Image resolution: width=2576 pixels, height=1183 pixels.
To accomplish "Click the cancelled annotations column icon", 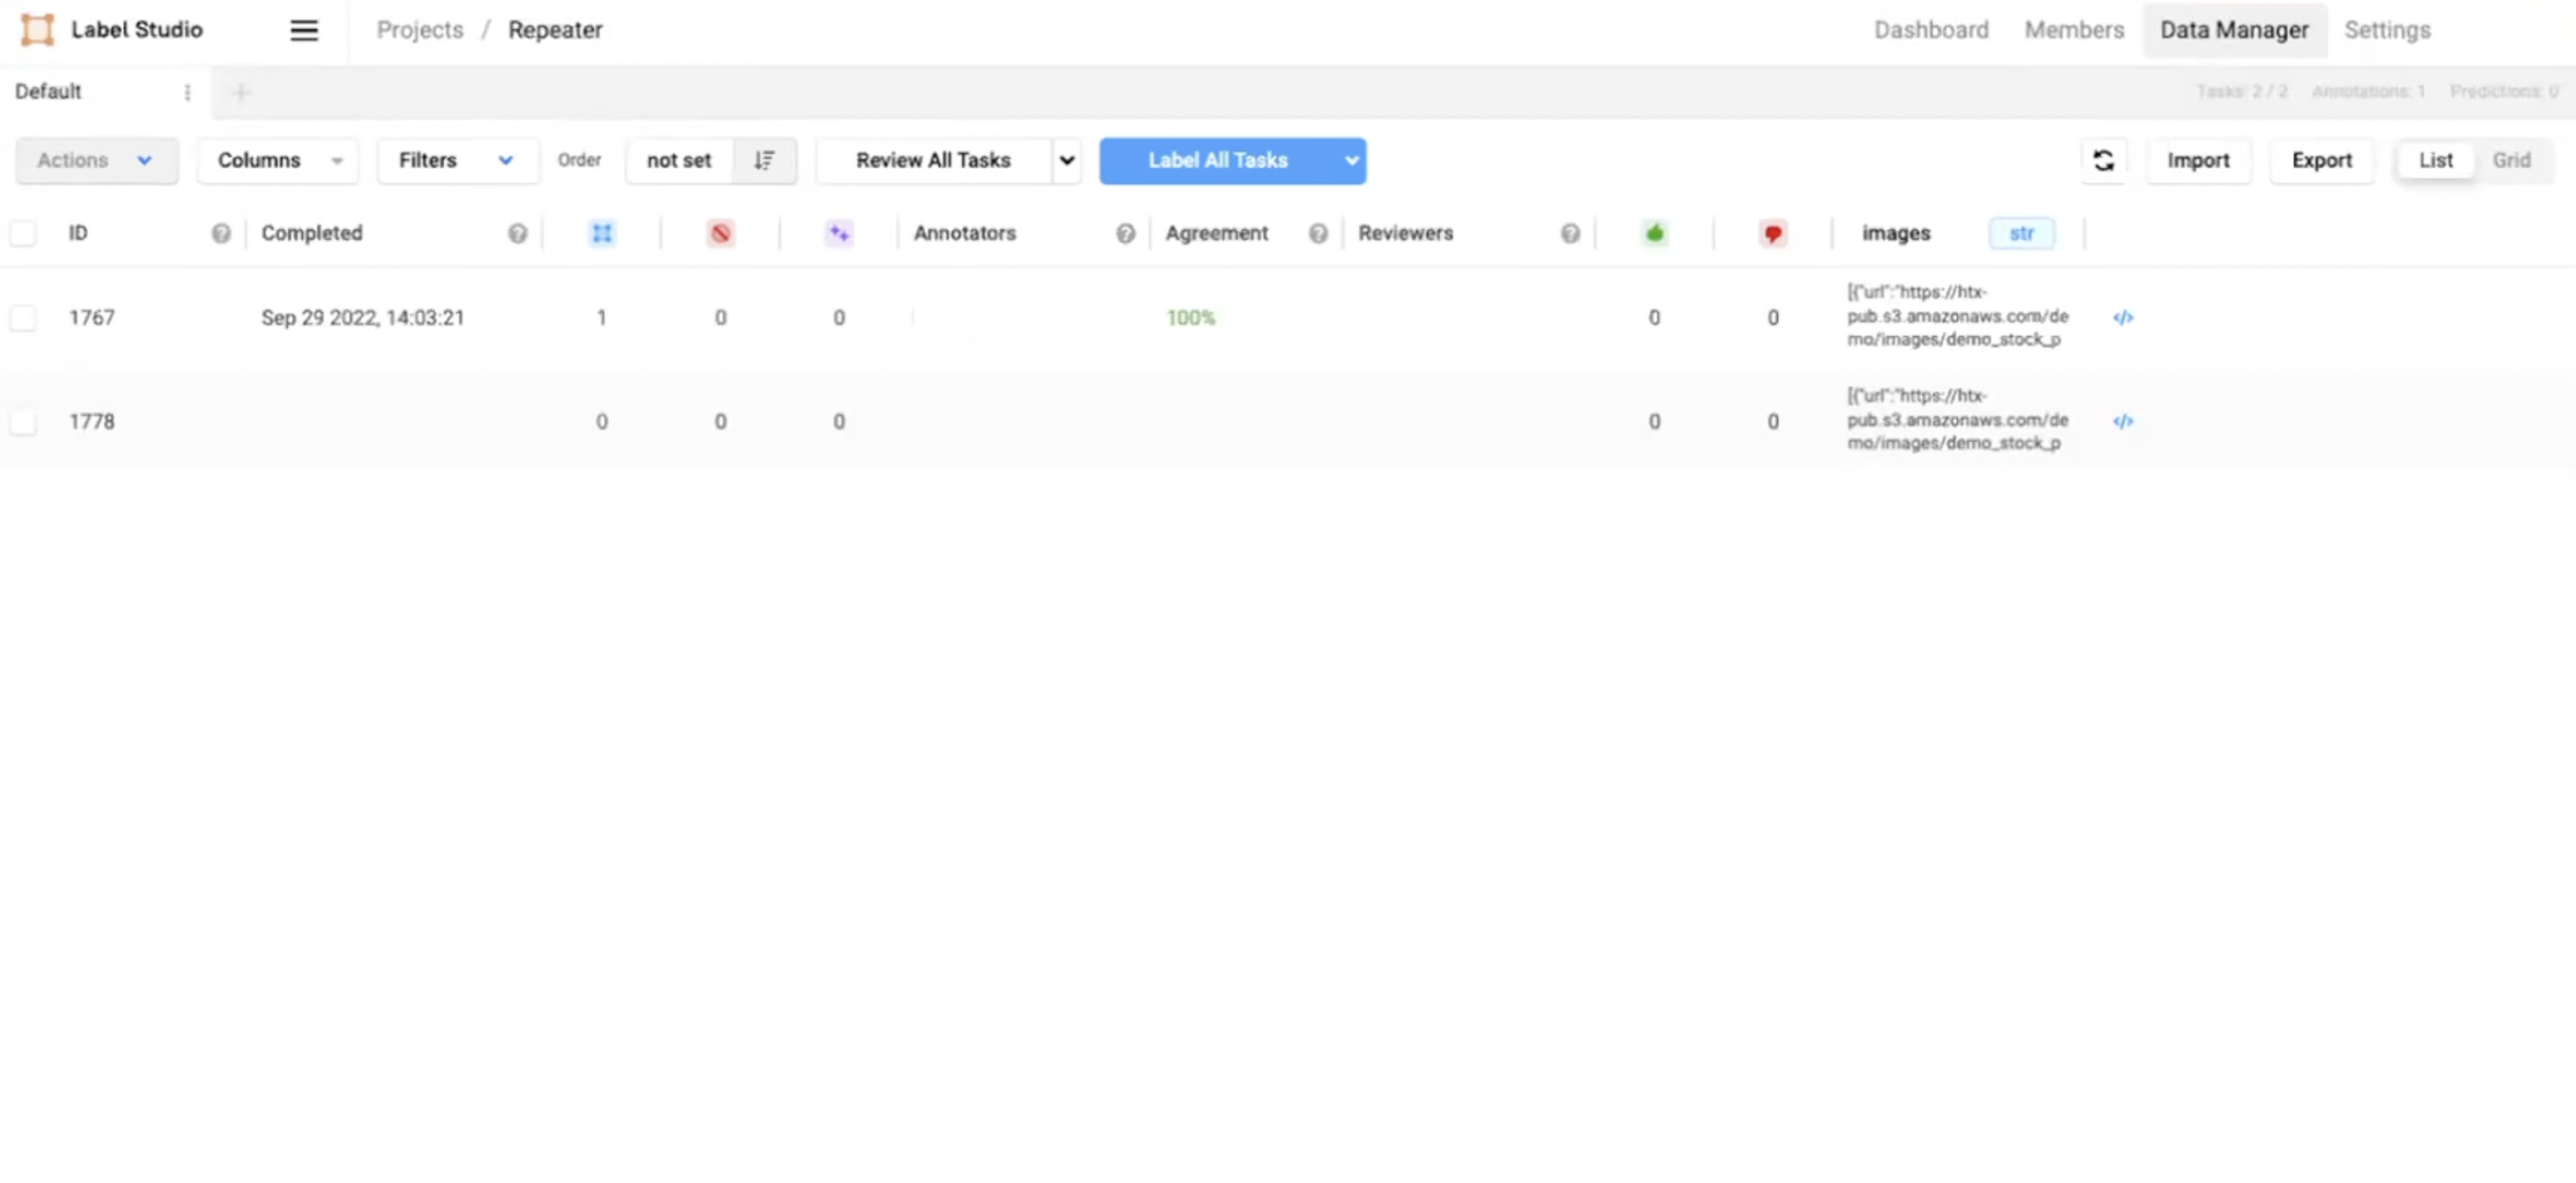I will point(721,233).
